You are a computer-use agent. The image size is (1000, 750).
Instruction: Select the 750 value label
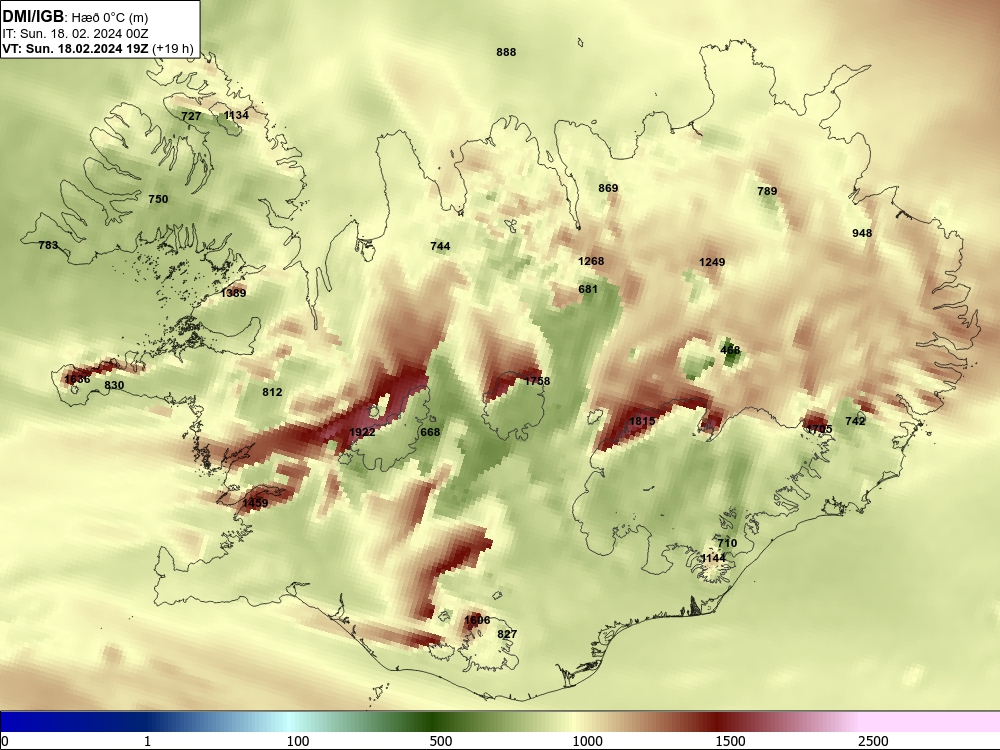[158, 199]
